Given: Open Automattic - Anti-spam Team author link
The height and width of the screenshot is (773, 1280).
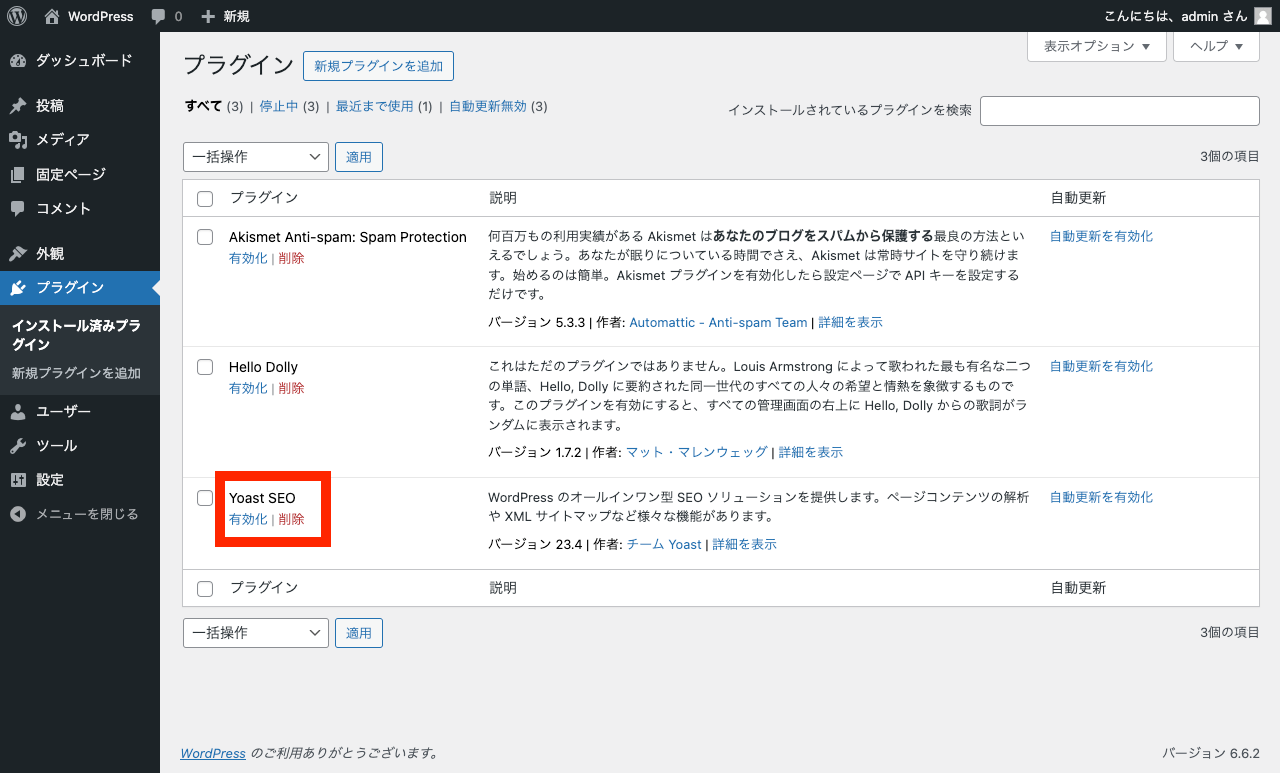Looking at the screenshot, I should click(718, 322).
